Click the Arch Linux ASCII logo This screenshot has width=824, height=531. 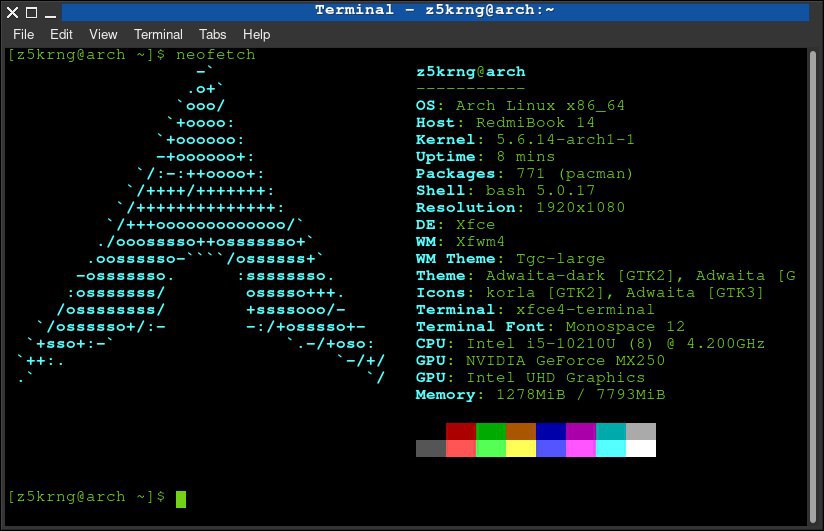[x=201, y=224]
